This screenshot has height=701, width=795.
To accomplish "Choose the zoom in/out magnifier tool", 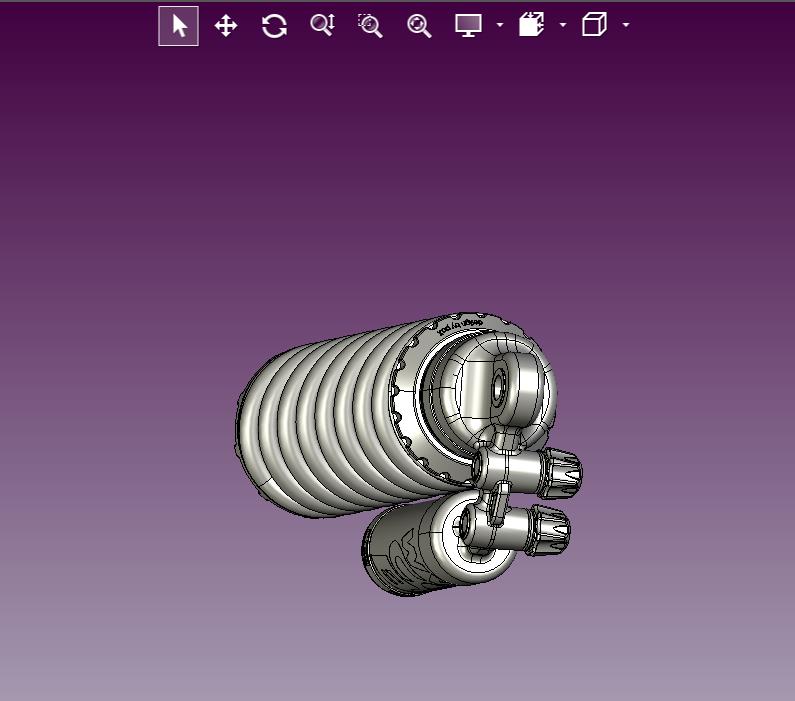I will (x=322, y=25).
